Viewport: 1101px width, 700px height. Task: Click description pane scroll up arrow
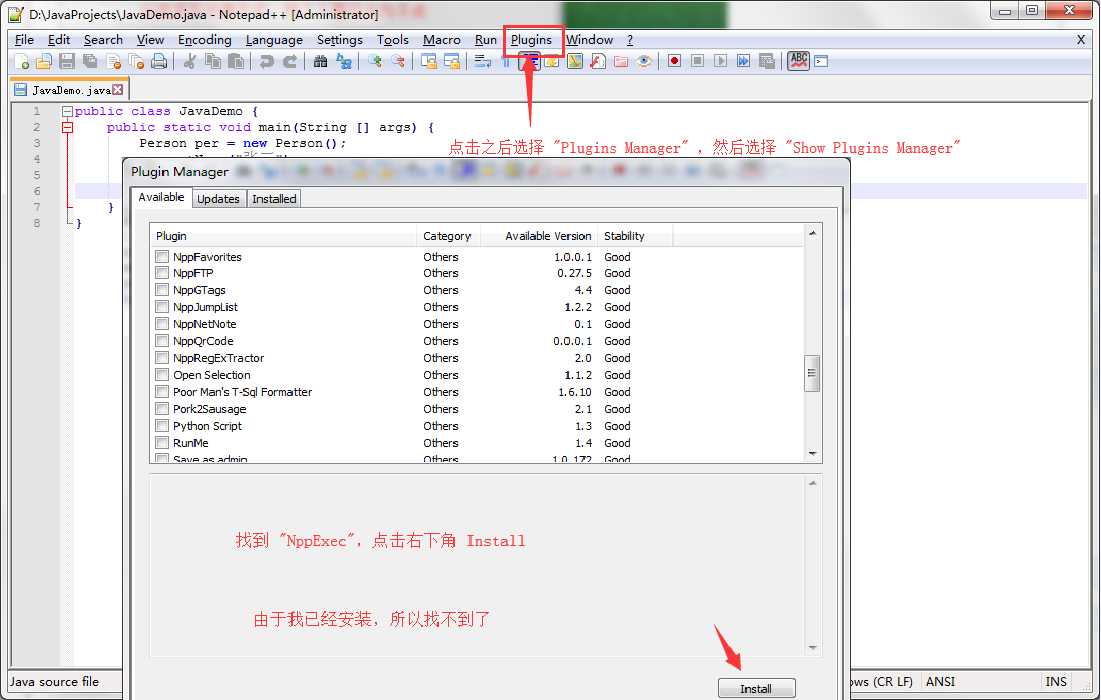[x=812, y=483]
